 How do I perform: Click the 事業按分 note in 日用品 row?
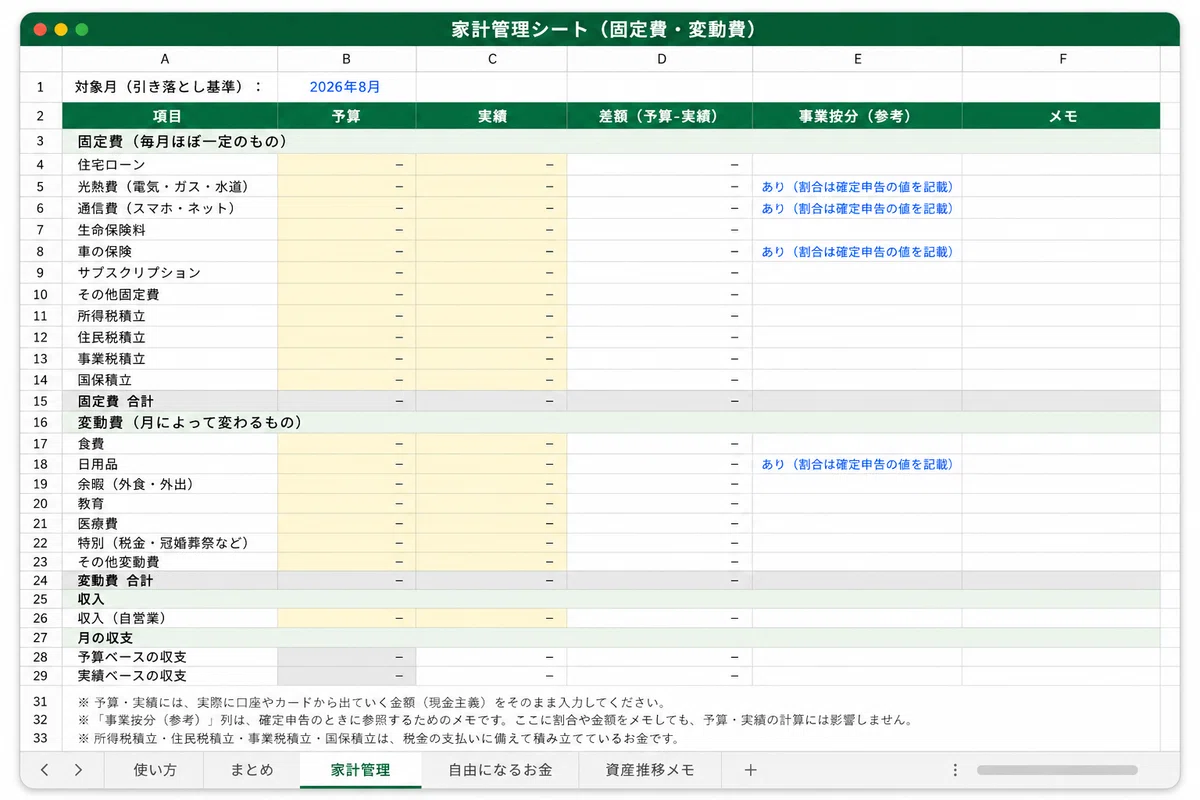pos(858,464)
